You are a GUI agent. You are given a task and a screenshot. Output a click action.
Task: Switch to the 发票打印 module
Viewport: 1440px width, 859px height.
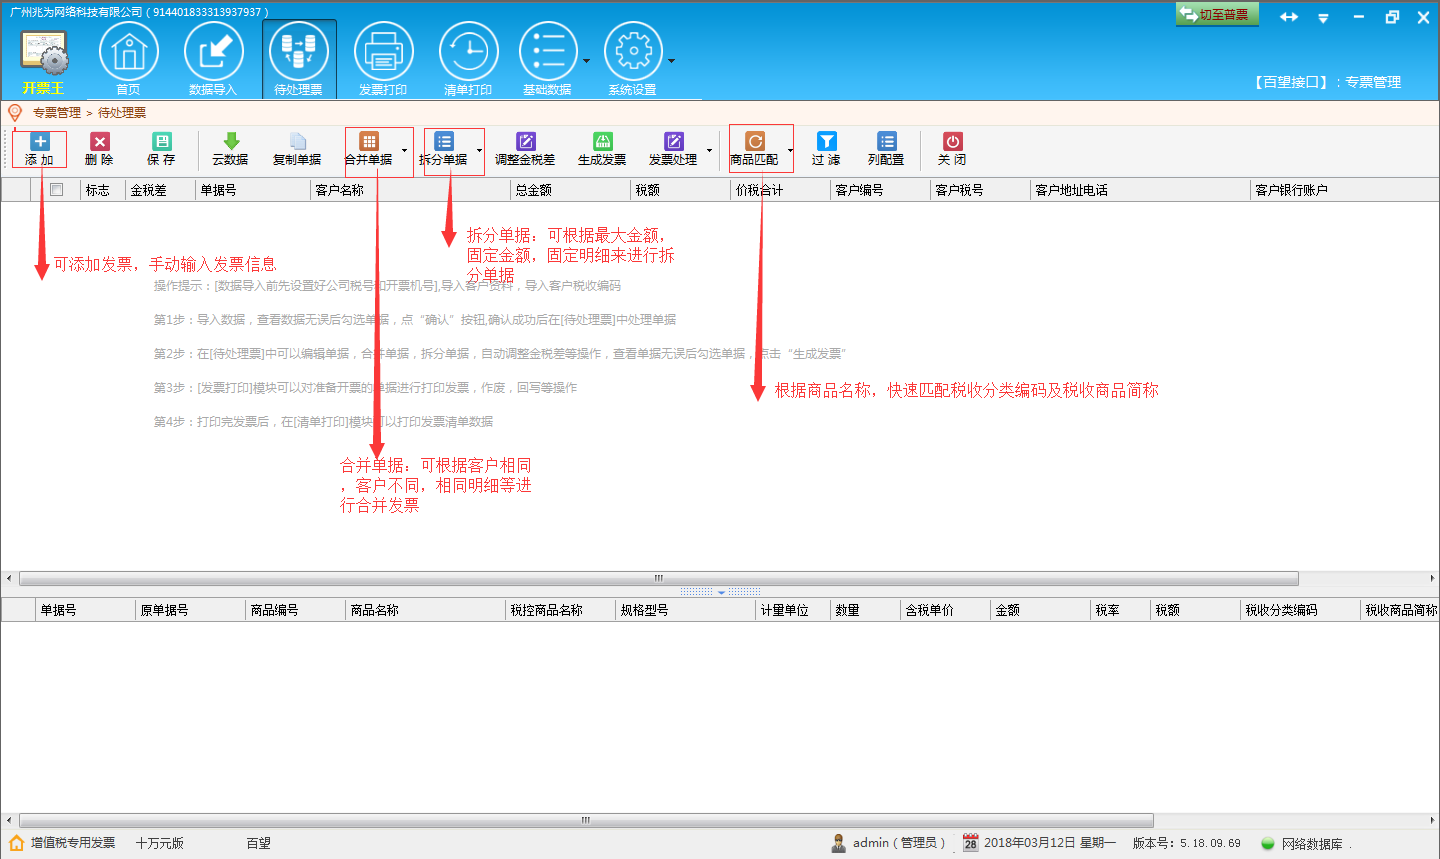coord(383,59)
